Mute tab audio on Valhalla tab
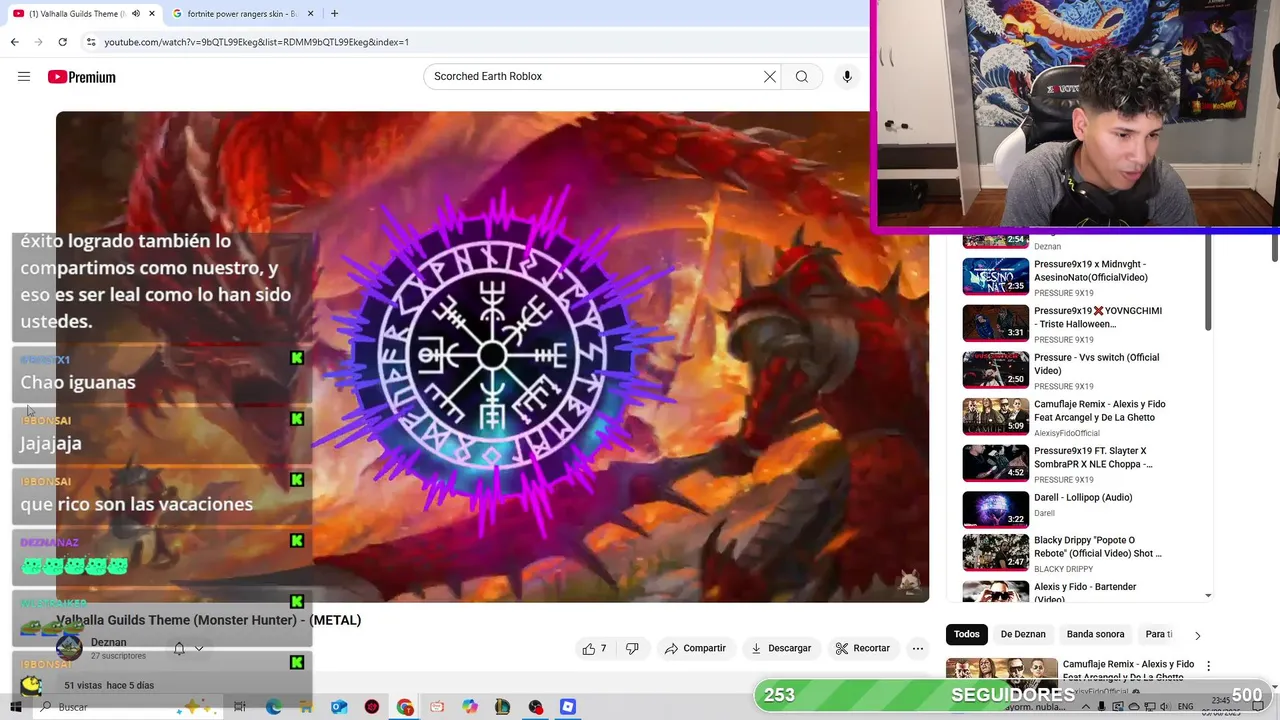The width and height of the screenshot is (1280, 720). coord(136,13)
